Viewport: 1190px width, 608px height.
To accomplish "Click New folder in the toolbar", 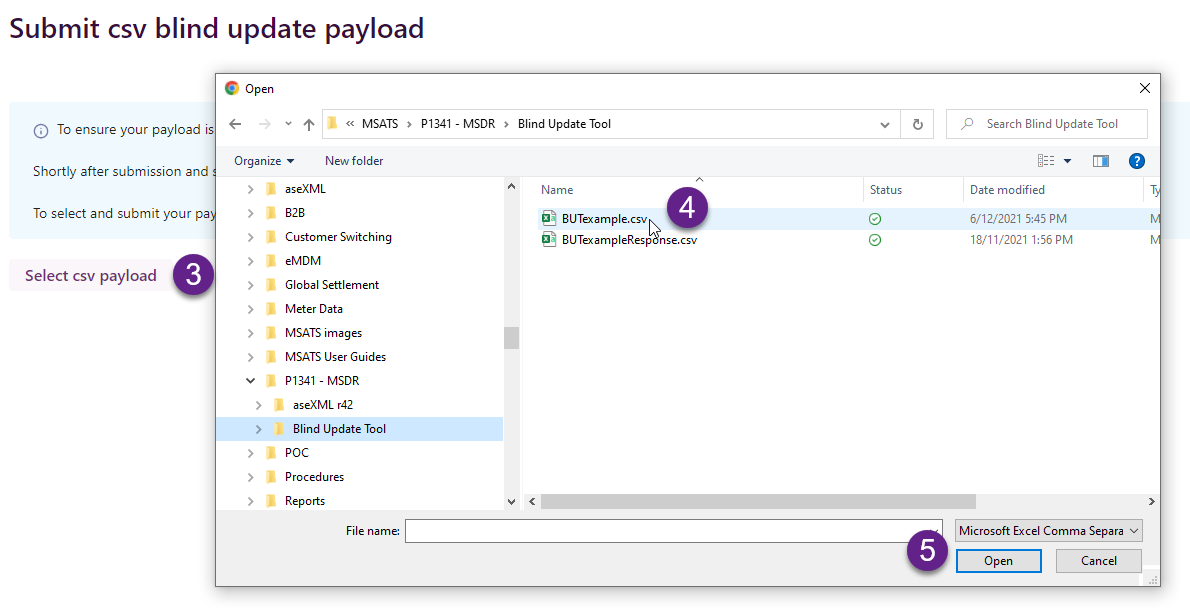I will coord(354,161).
